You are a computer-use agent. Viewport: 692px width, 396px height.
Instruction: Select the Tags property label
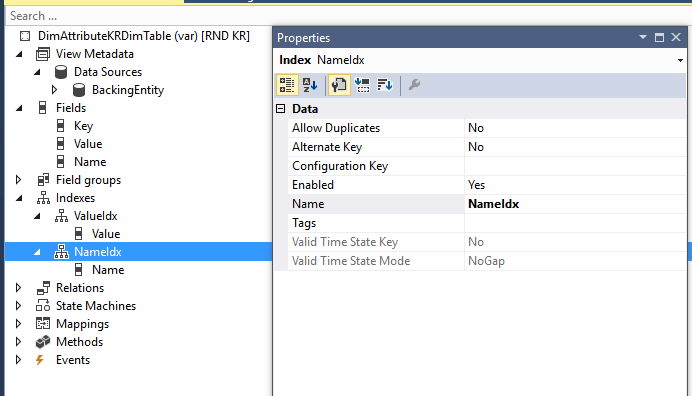point(304,223)
